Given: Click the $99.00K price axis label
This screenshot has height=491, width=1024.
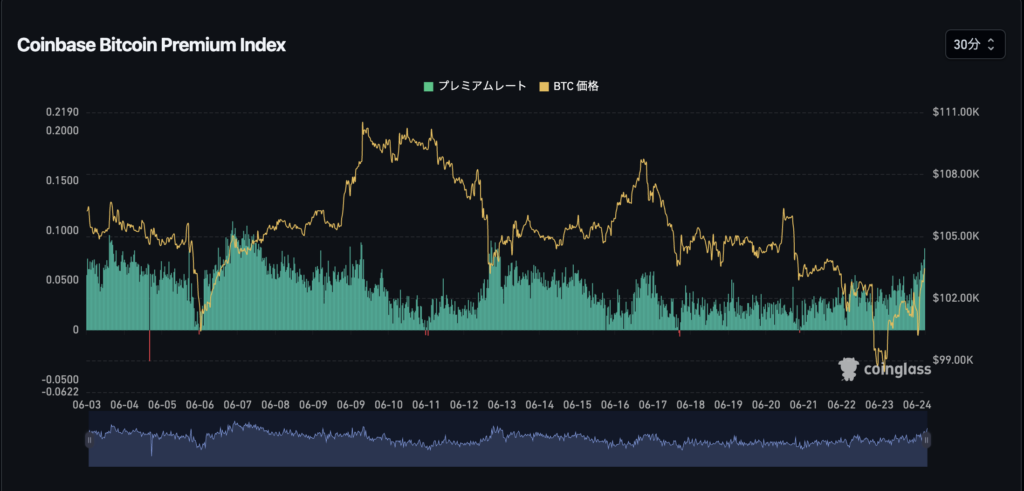Looking at the screenshot, I should coord(953,360).
